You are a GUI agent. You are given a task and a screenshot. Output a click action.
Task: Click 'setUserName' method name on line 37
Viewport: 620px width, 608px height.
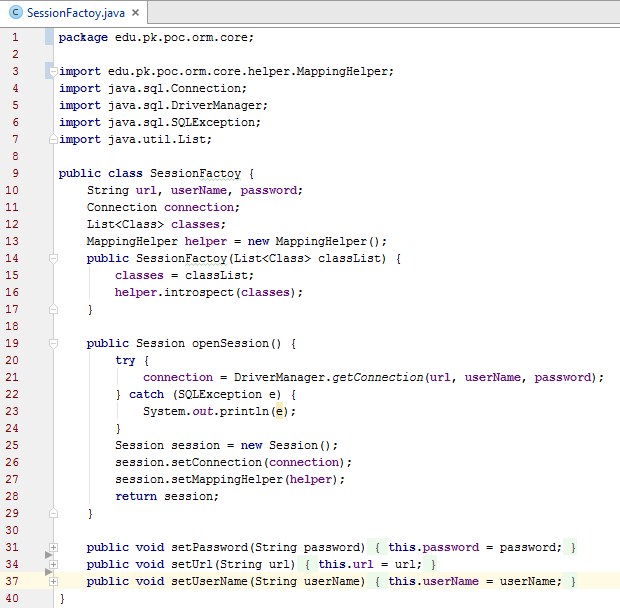[209, 582]
